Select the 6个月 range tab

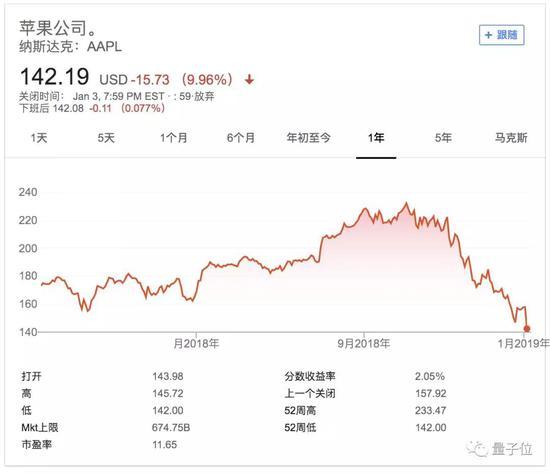pos(241,138)
